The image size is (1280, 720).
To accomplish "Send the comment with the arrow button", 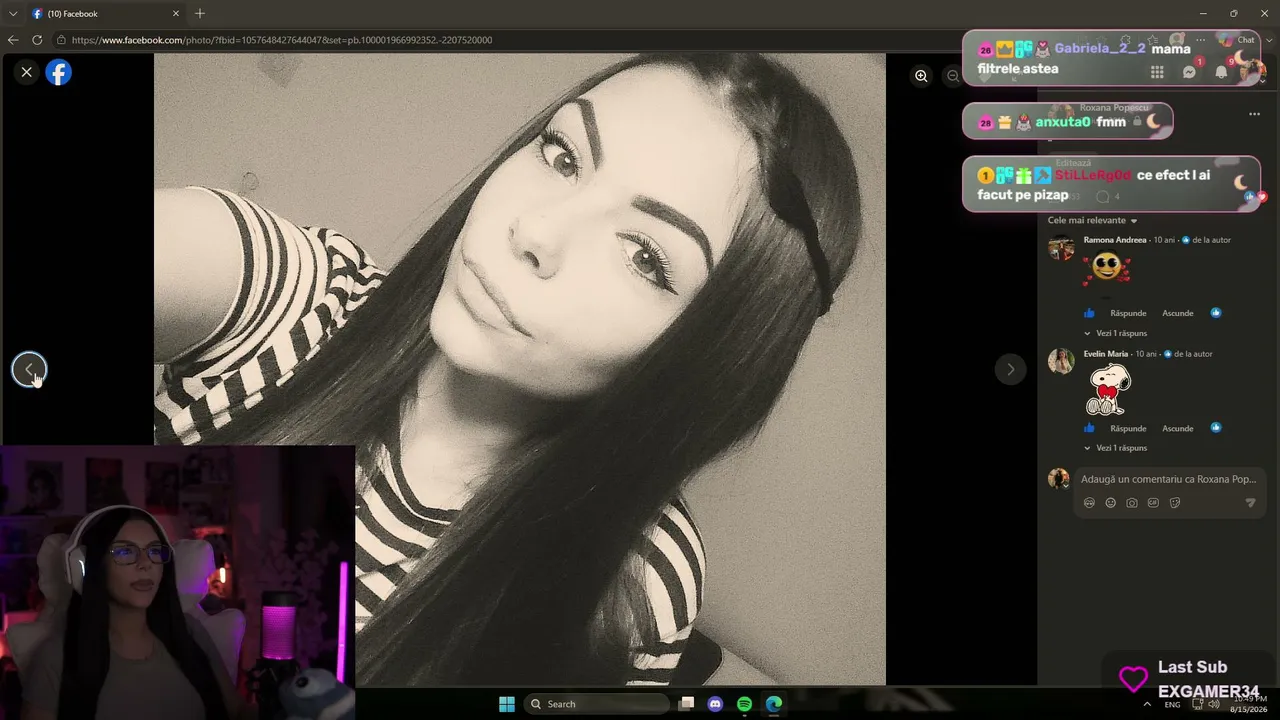I will coord(1250,503).
